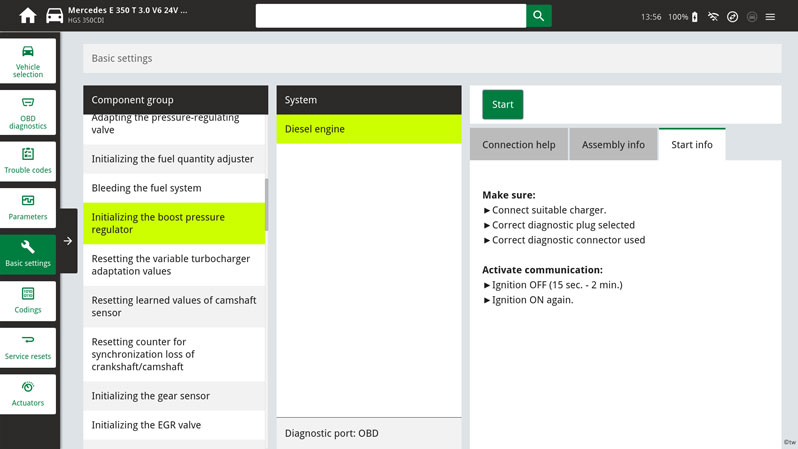Open Vehicle selection in sidebar
The image size is (798, 449).
tap(28, 61)
